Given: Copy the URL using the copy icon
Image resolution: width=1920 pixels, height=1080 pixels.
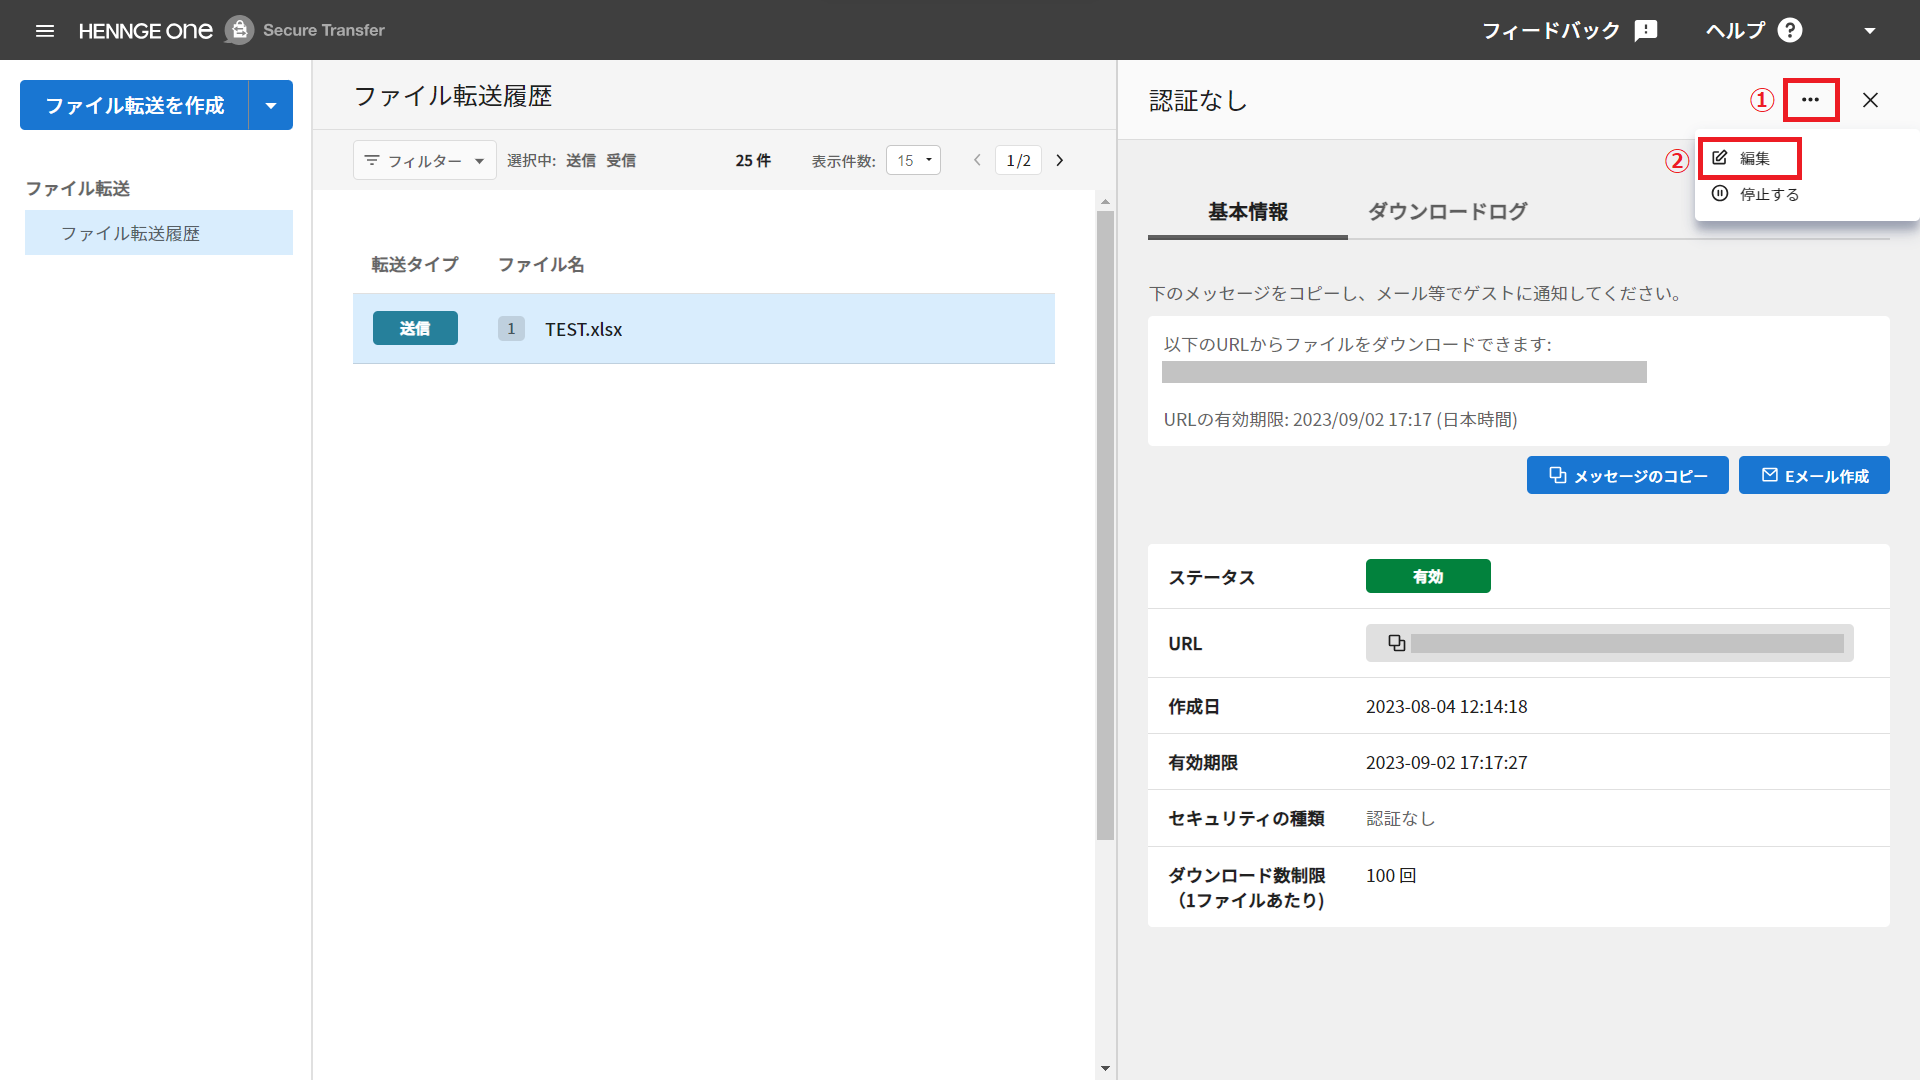Looking at the screenshot, I should [1397, 643].
